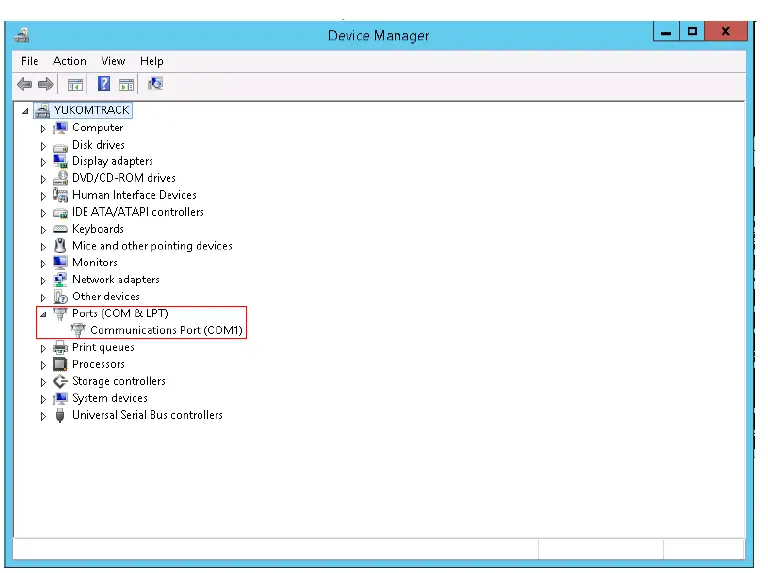This screenshot has height=573, width=768.
Task: Click the mouse icon for pointing devices
Action: (x=60, y=245)
